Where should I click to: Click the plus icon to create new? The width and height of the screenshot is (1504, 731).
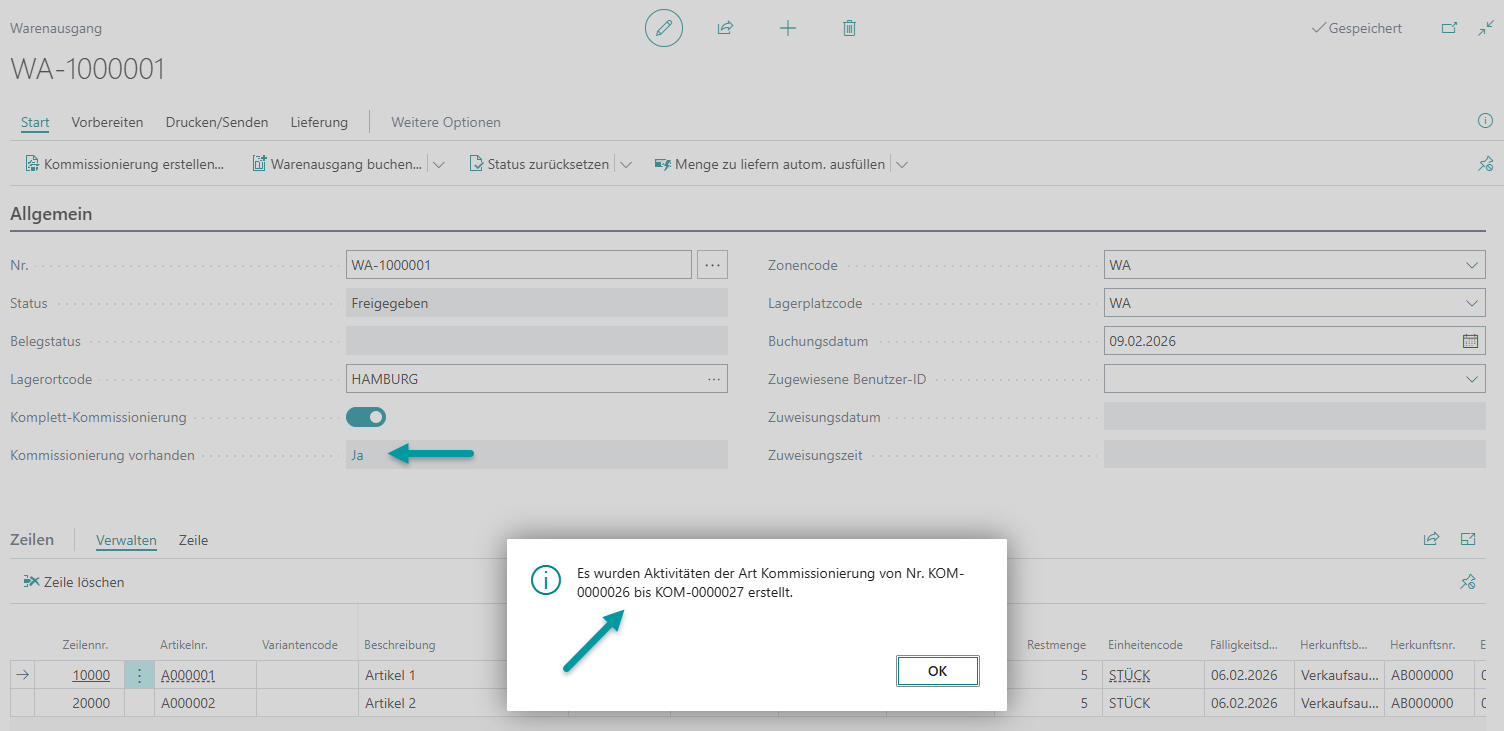click(x=788, y=28)
